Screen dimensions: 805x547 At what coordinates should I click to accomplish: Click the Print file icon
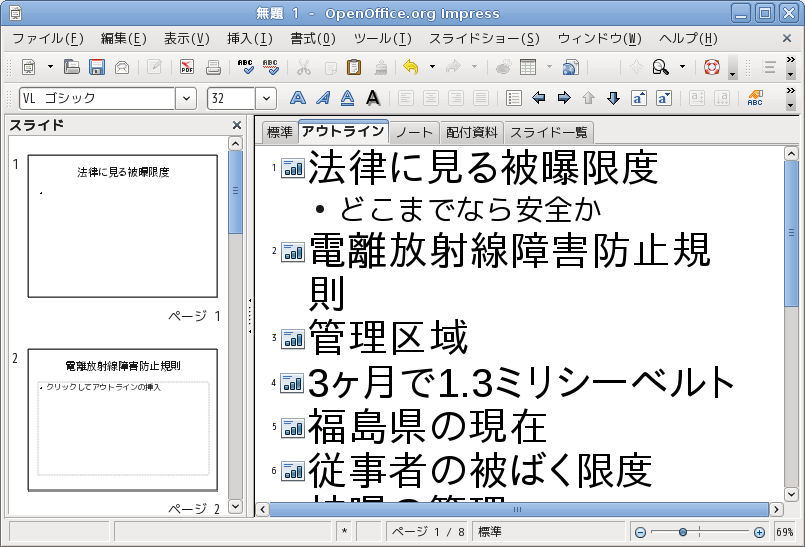[x=212, y=68]
